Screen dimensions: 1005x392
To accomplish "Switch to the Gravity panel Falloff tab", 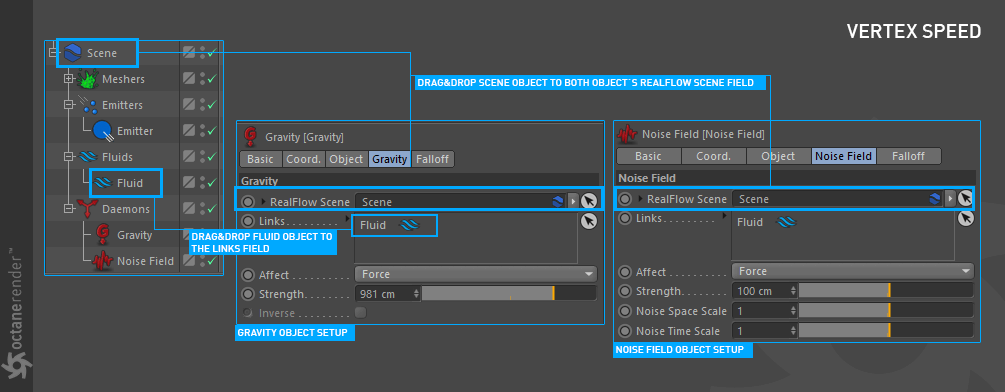I will [x=433, y=159].
